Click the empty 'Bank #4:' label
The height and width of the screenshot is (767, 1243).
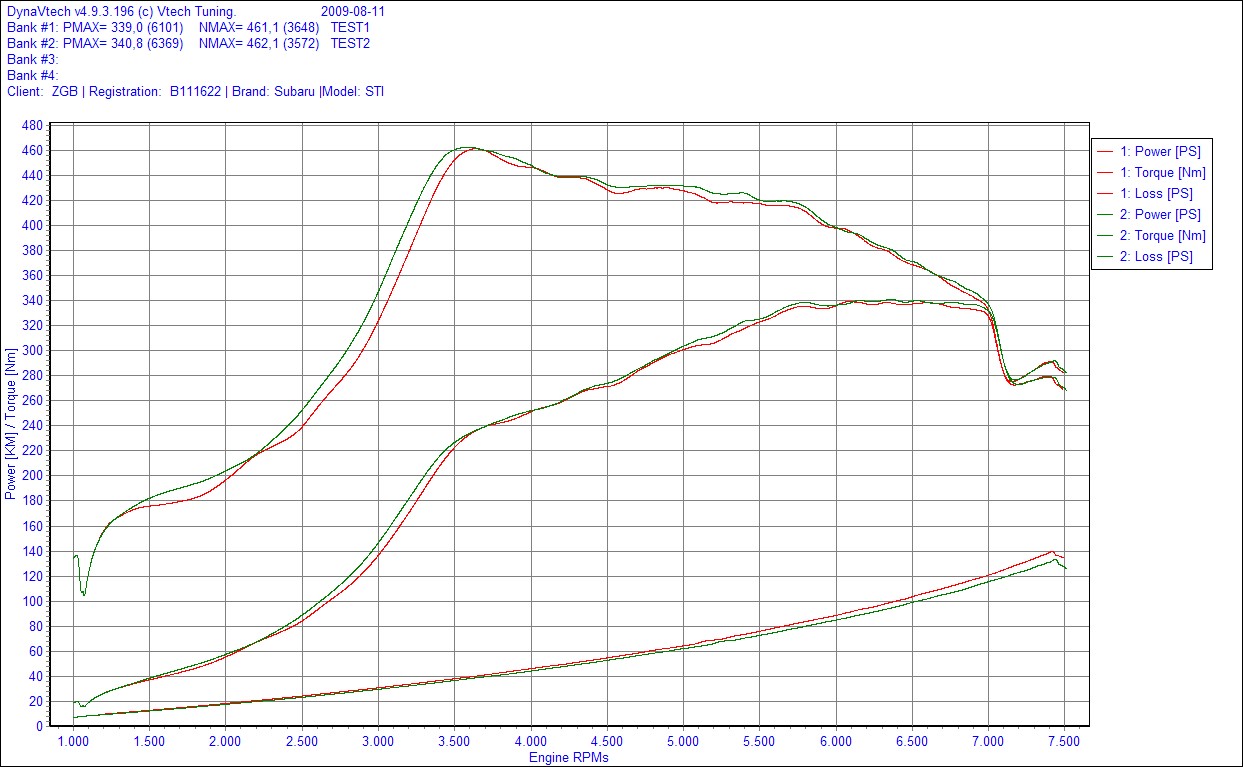(33, 76)
